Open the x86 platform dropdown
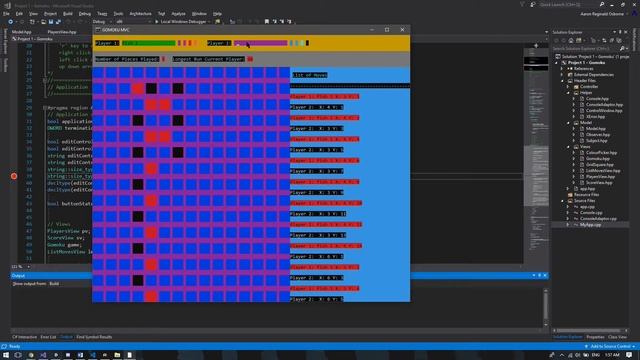Viewport: 640px width, 360px height. [x=133, y=22]
